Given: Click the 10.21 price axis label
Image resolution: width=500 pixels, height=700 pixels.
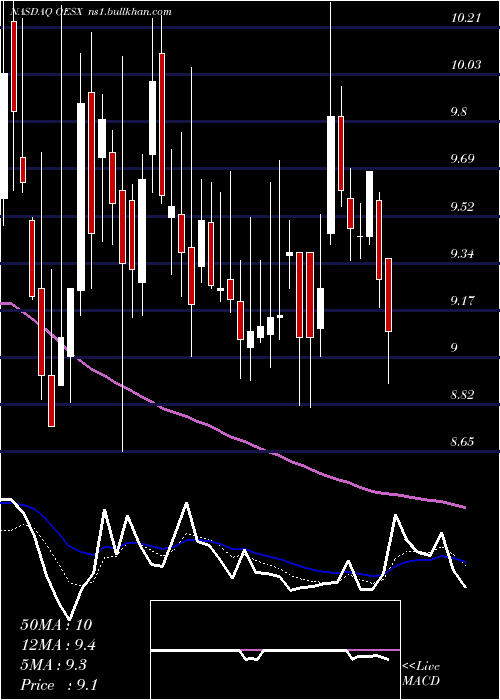Looking at the screenshot, I should tap(466, 19).
